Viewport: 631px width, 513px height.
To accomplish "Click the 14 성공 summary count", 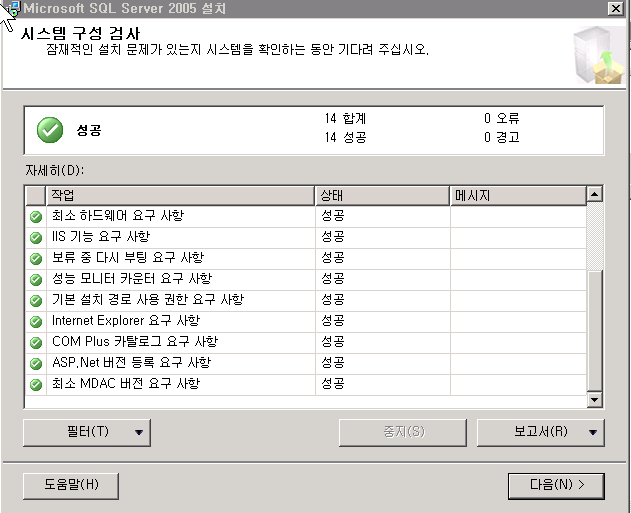I will click(x=345, y=138).
